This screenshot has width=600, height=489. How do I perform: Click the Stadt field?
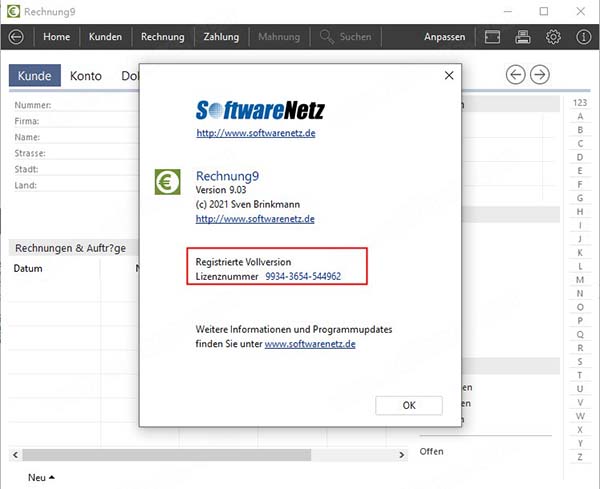click(x=77, y=170)
